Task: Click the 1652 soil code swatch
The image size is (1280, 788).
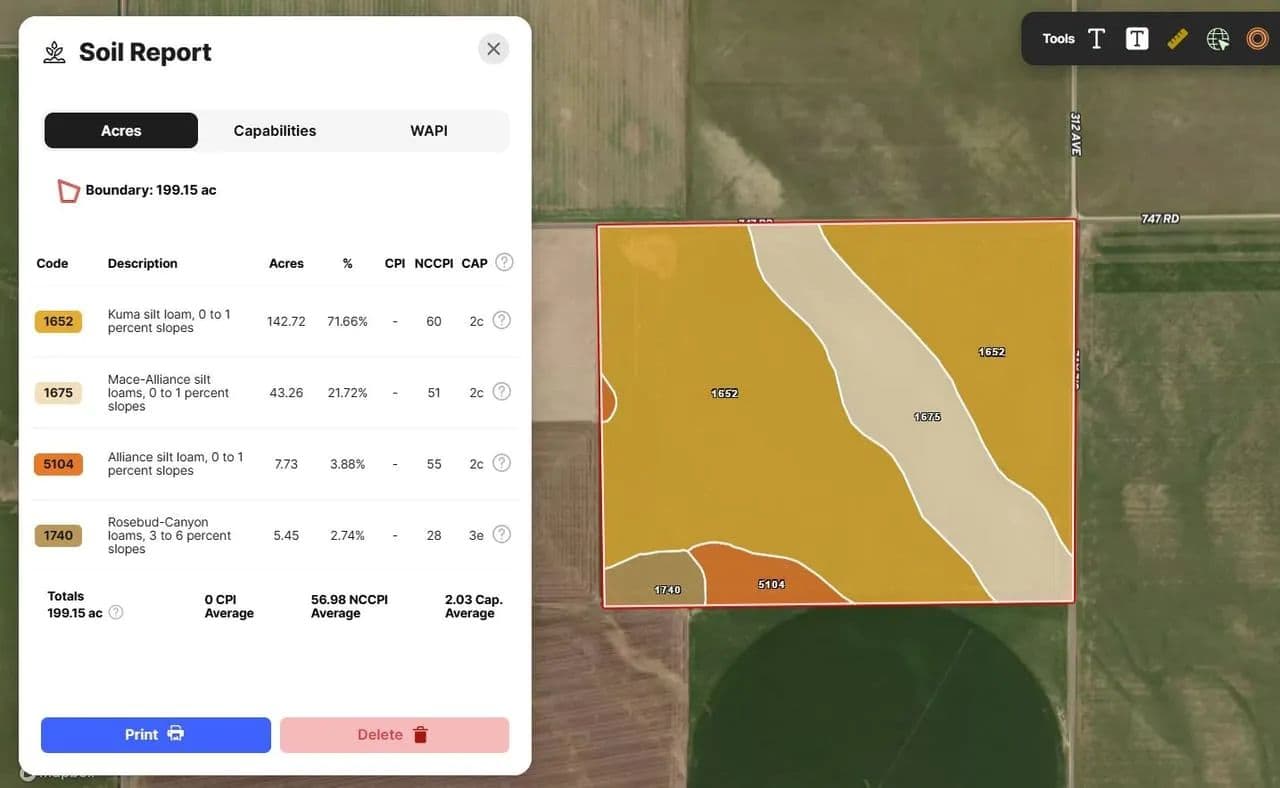Action: pyautogui.click(x=58, y=321)
